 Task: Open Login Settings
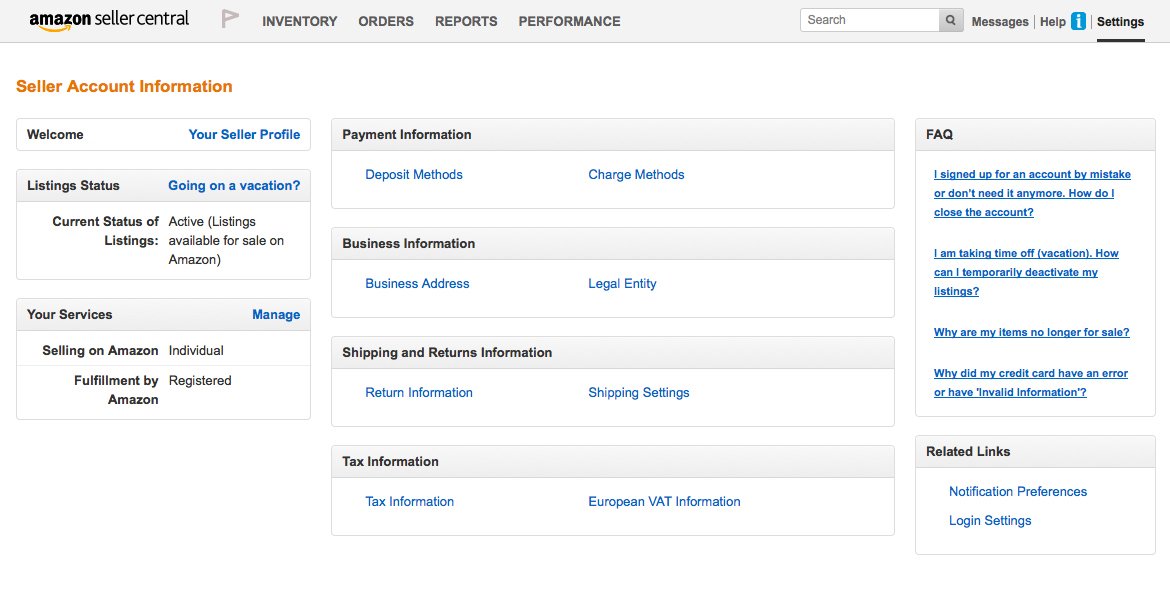(x=989, y=520)
